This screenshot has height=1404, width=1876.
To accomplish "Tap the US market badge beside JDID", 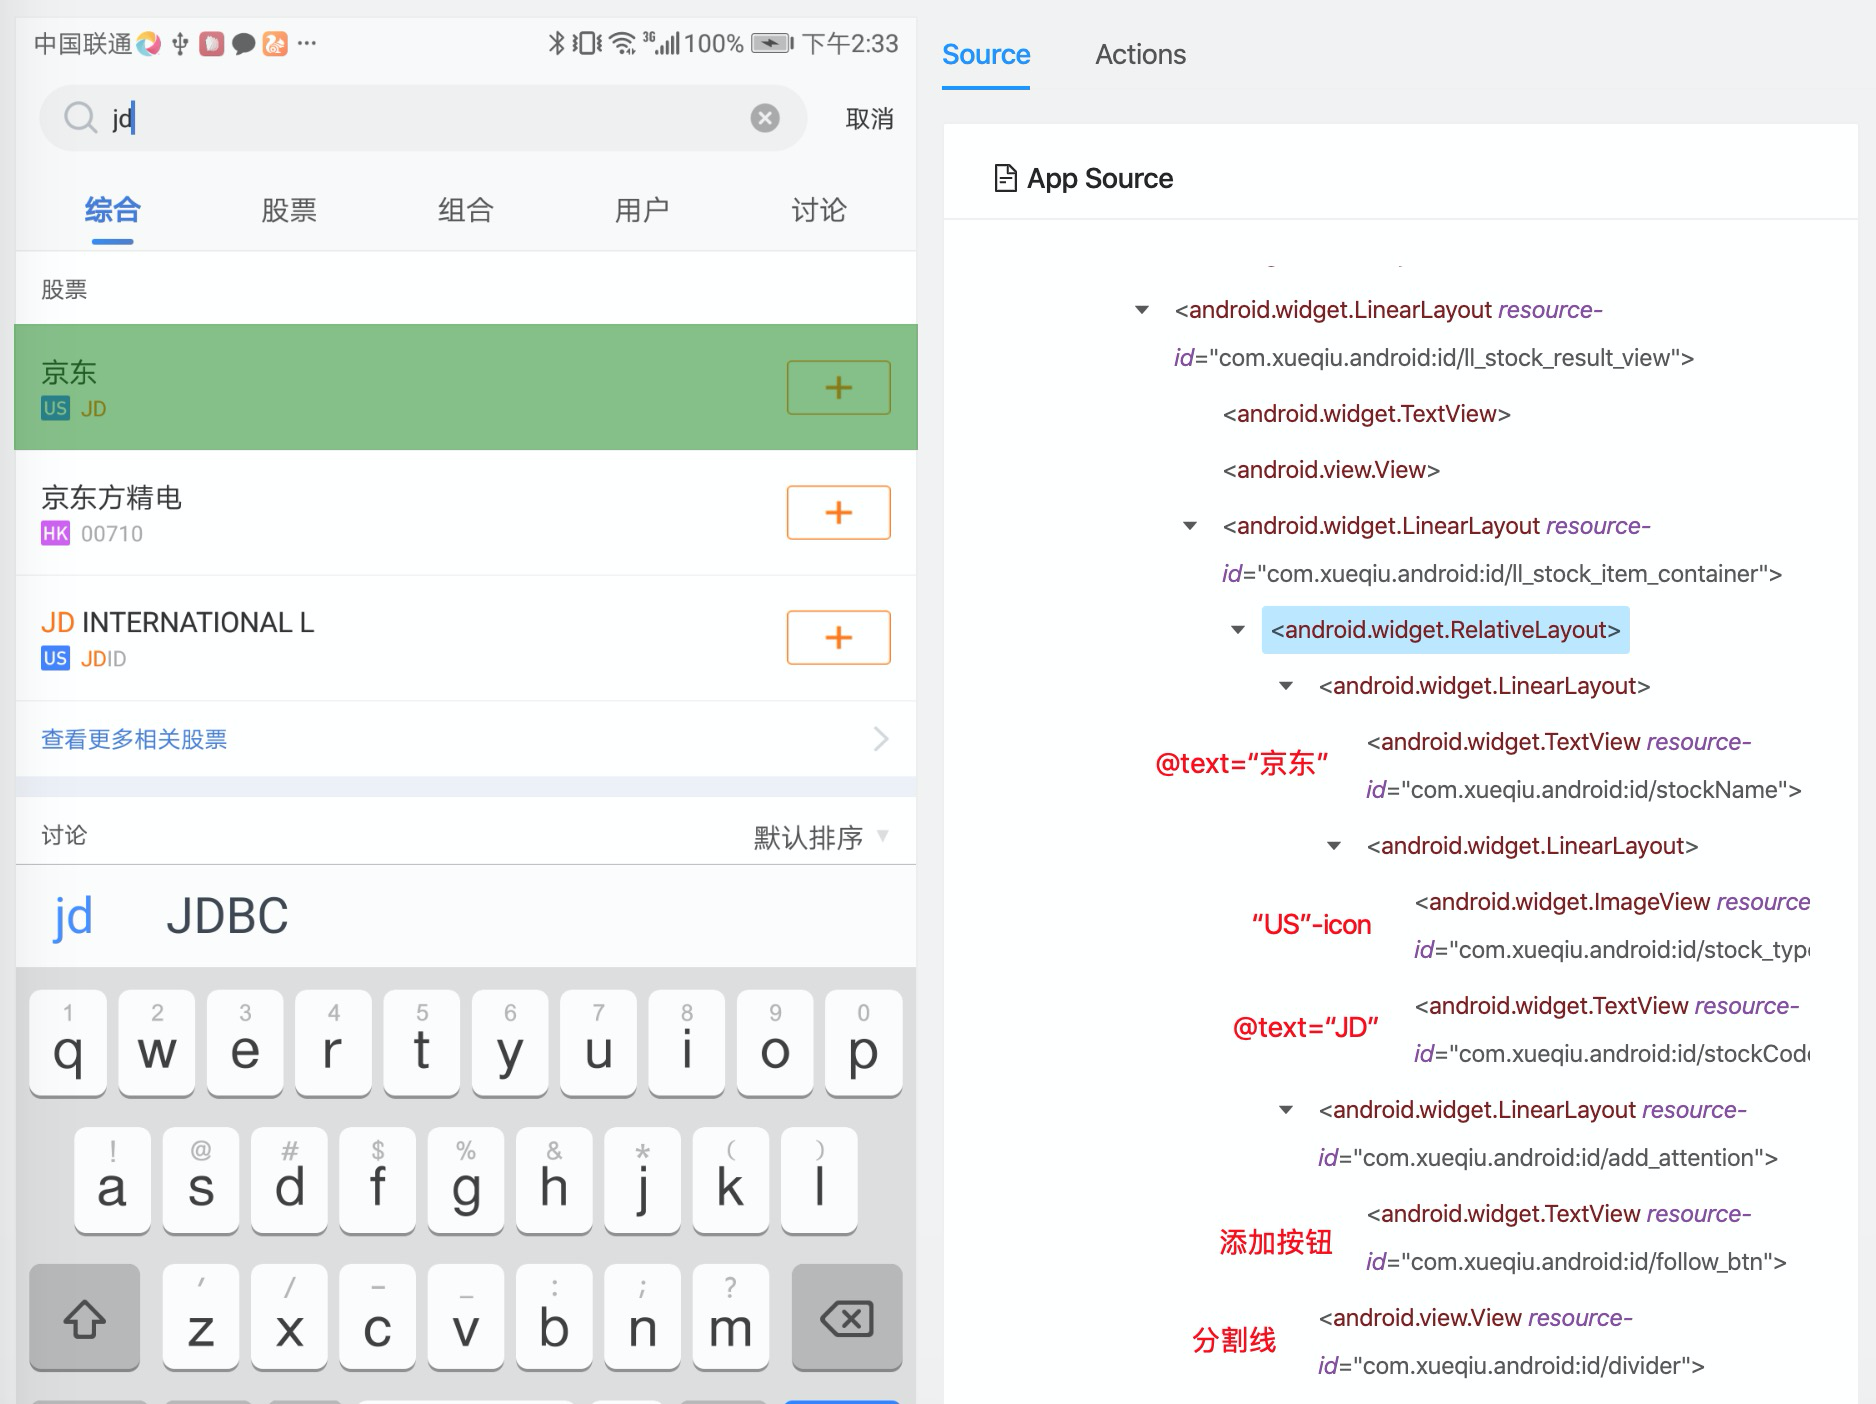I will pyautogui.click(x=55, y=658).
